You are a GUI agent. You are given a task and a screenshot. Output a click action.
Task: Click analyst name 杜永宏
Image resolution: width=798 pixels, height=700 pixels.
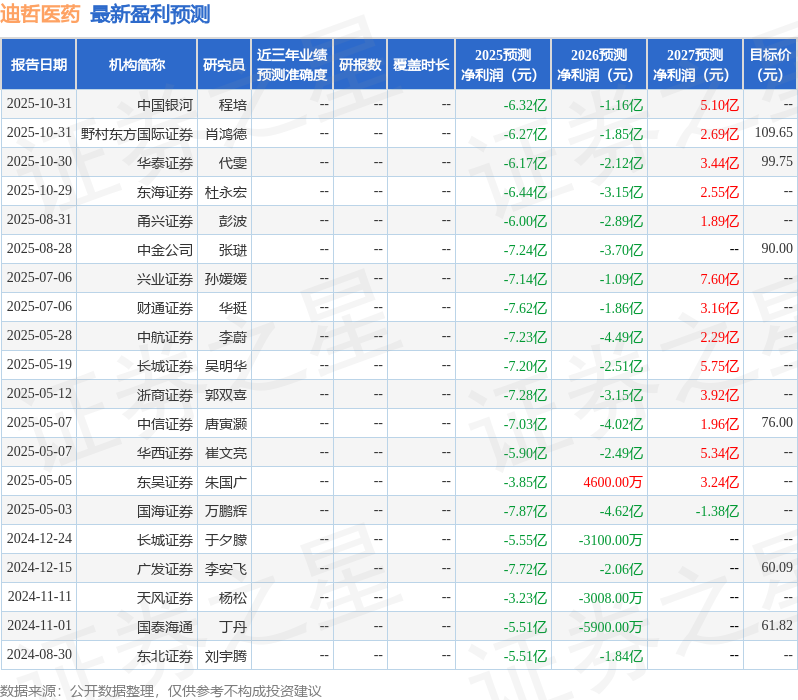(226, 192)
